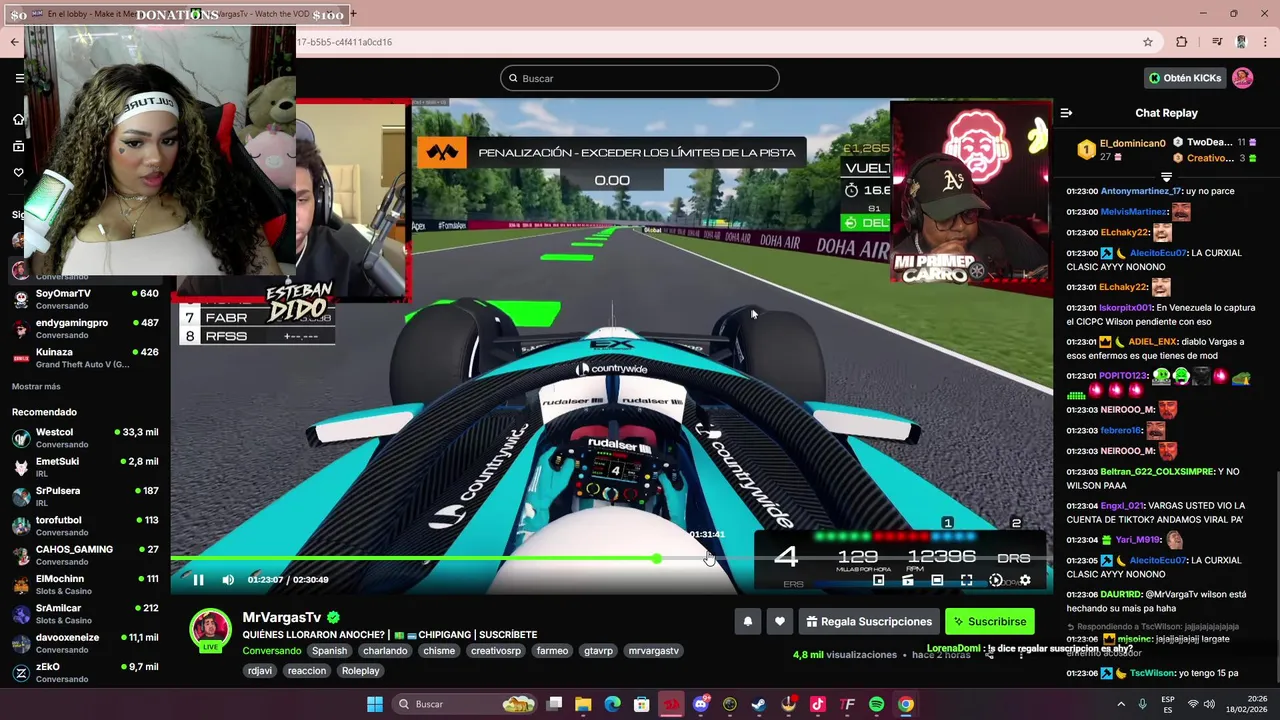Open the CAHOS_GAMING channel in the sidebar
1280x720 pixels.
(x=85, y=555)
